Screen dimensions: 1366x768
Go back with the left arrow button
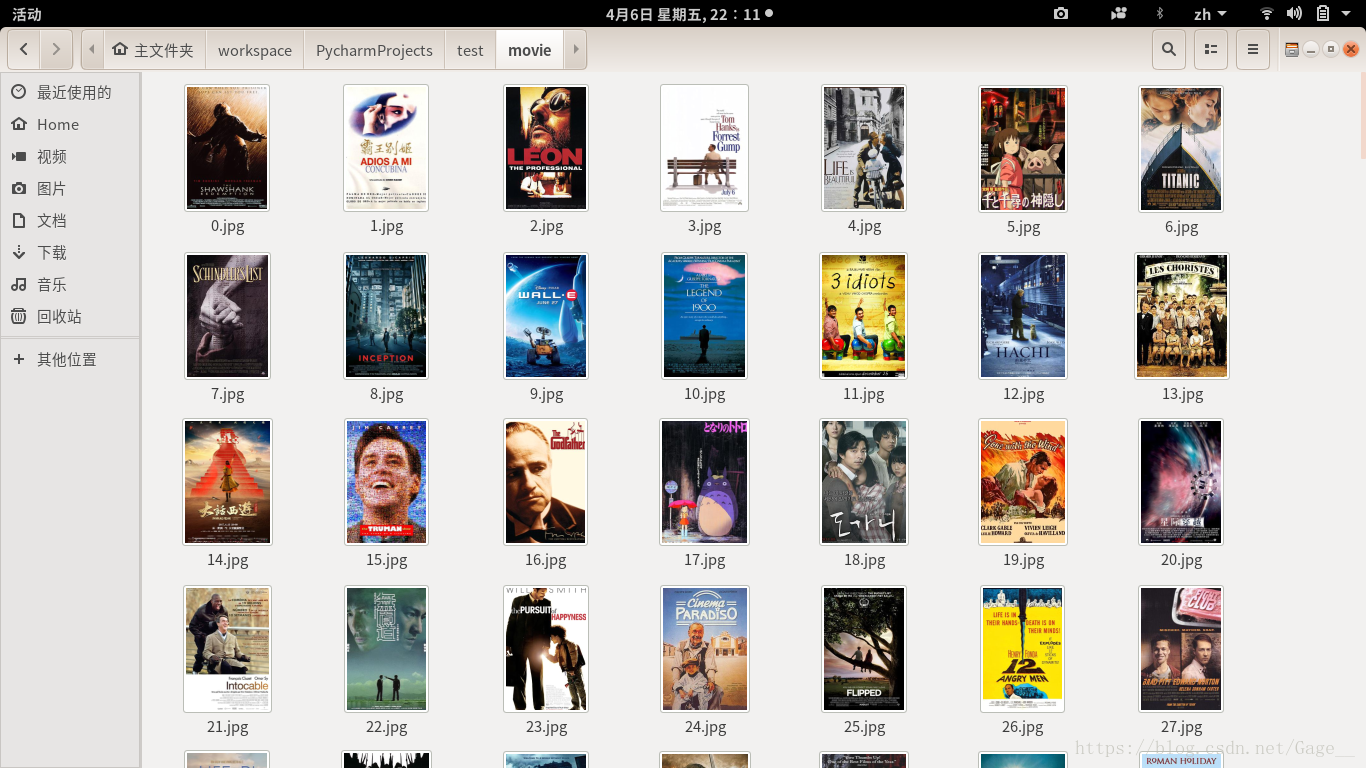point(24,50)
